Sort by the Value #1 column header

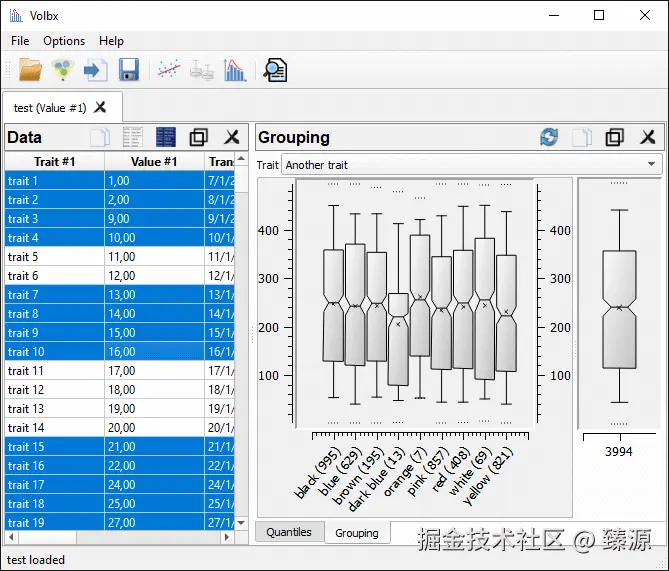[x=154, y=162]
